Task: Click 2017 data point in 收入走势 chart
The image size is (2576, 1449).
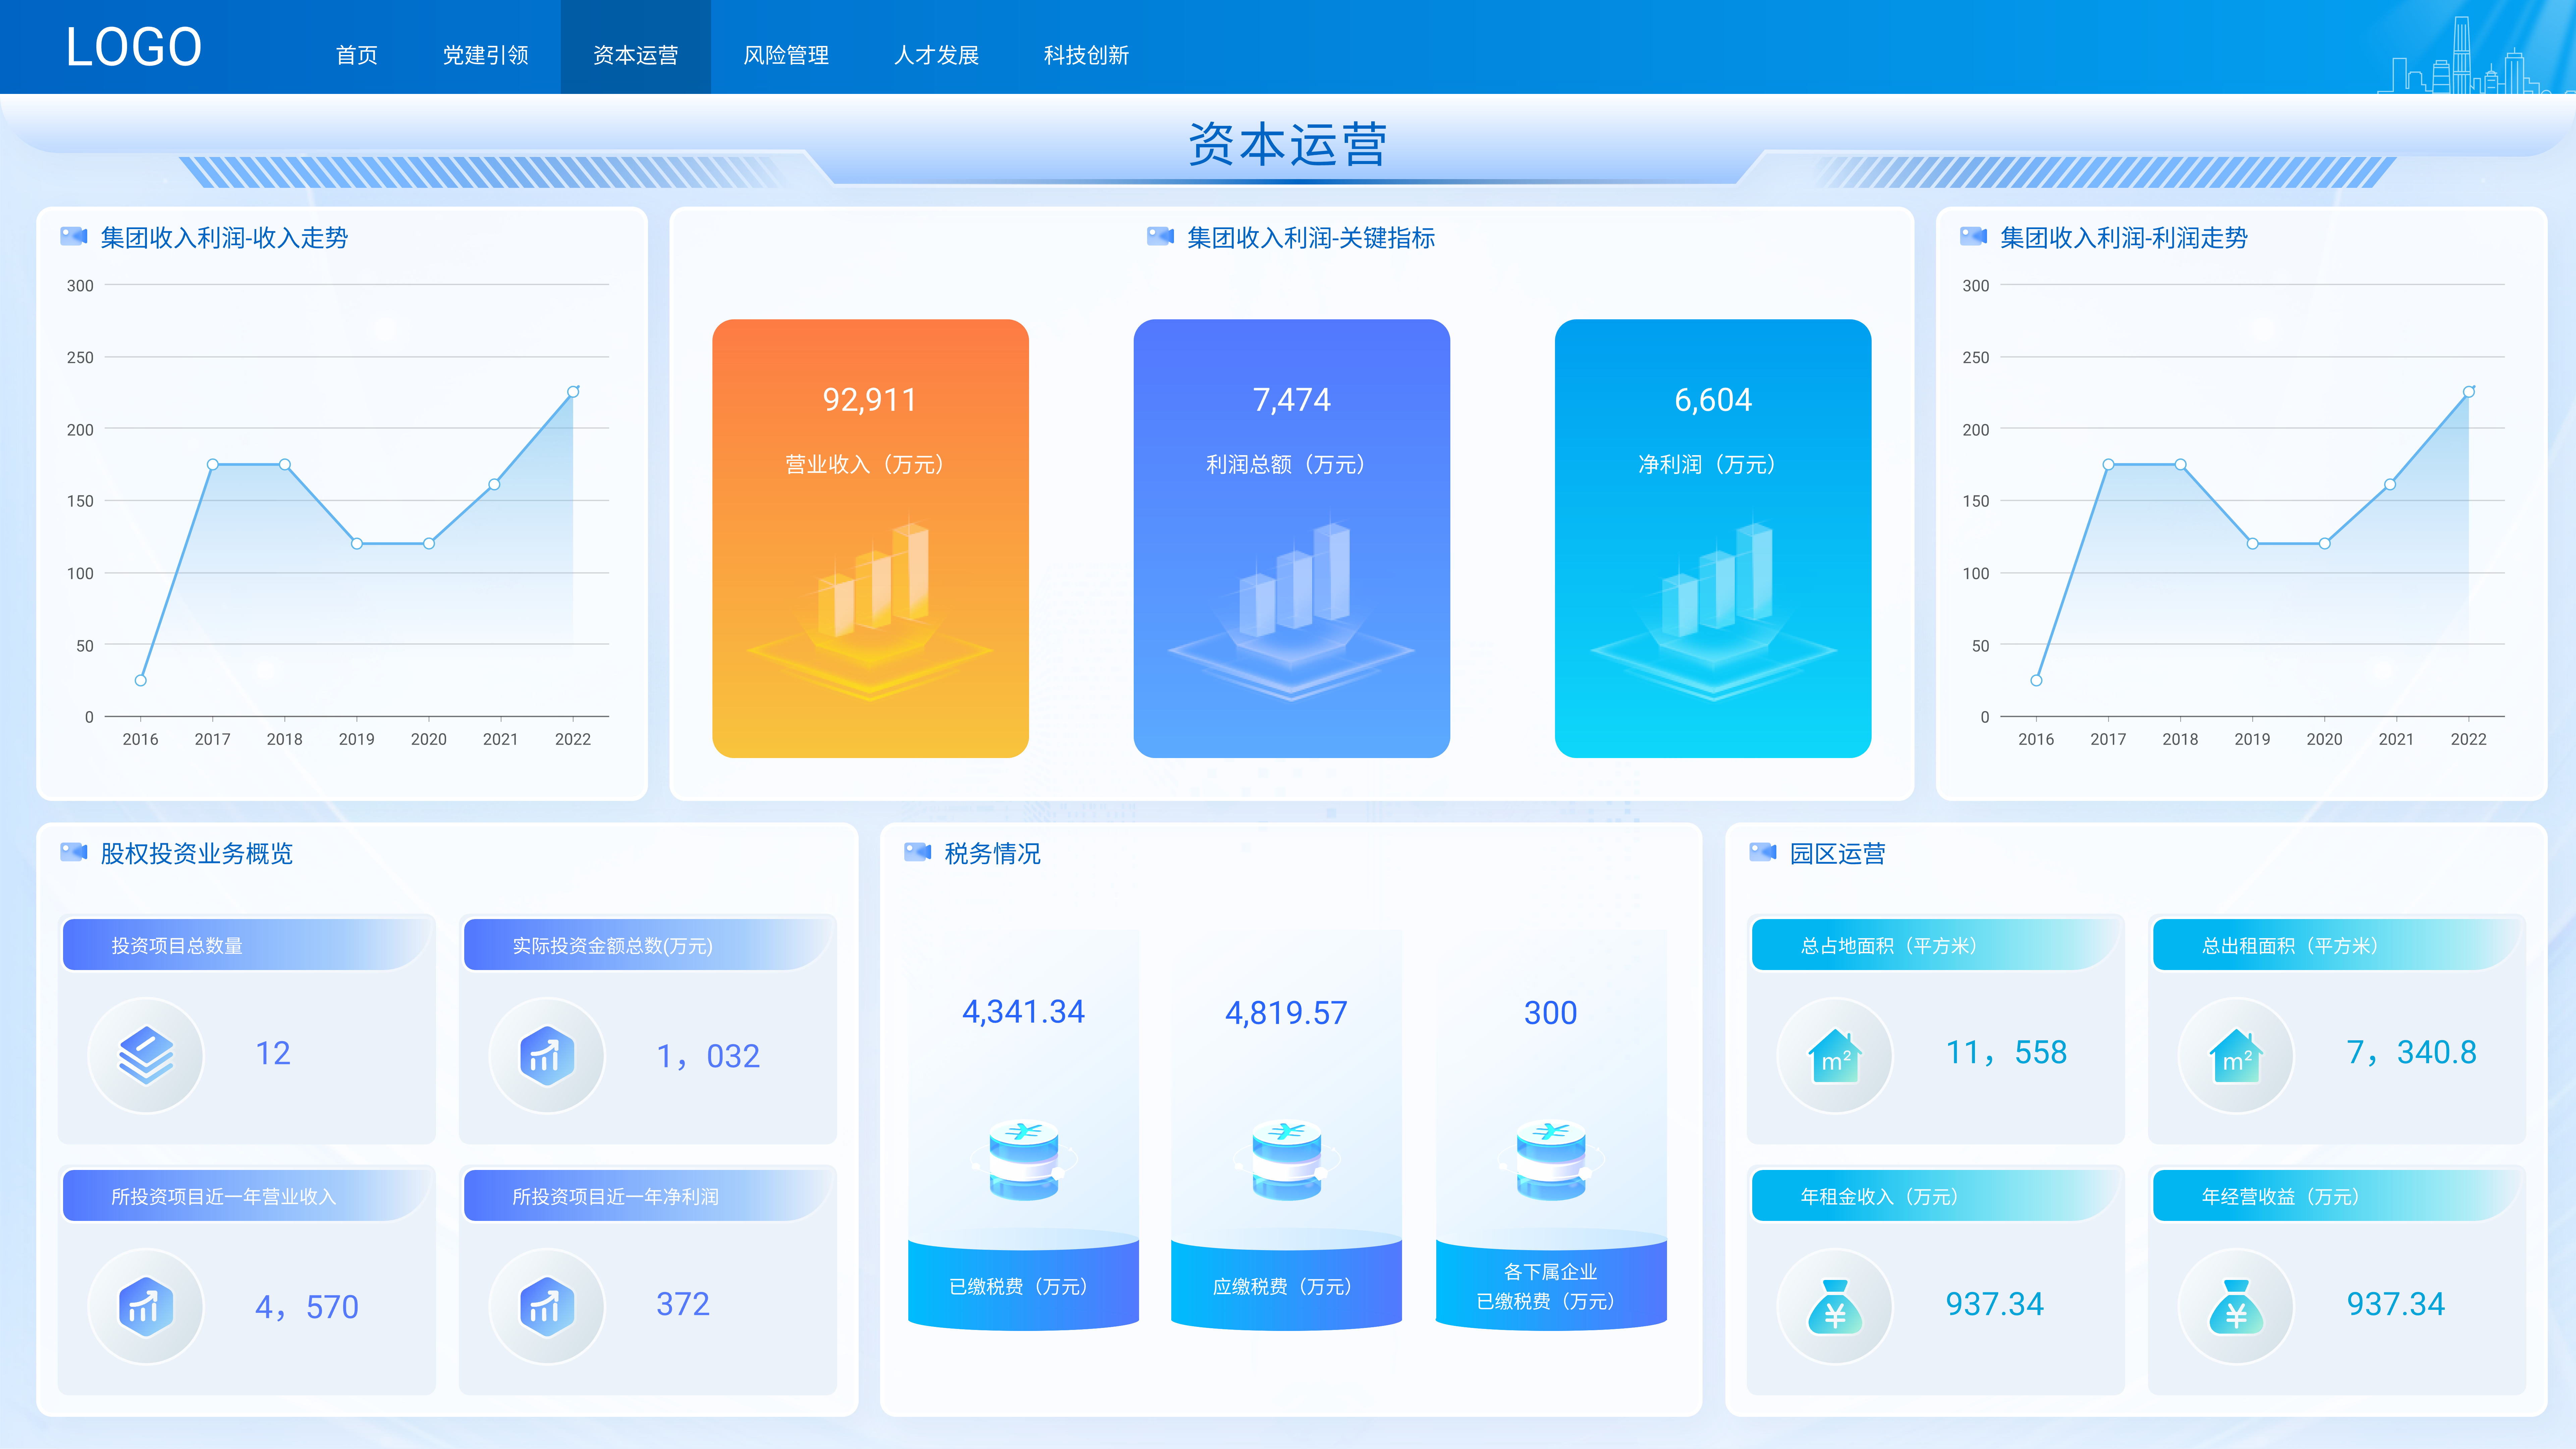Action: (213, 464)
